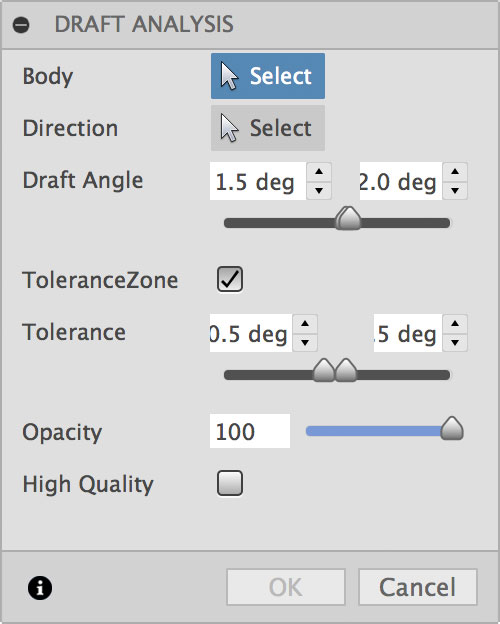
Task: Decrease the second Draft Angle value
Action: (x=455, y=190)
